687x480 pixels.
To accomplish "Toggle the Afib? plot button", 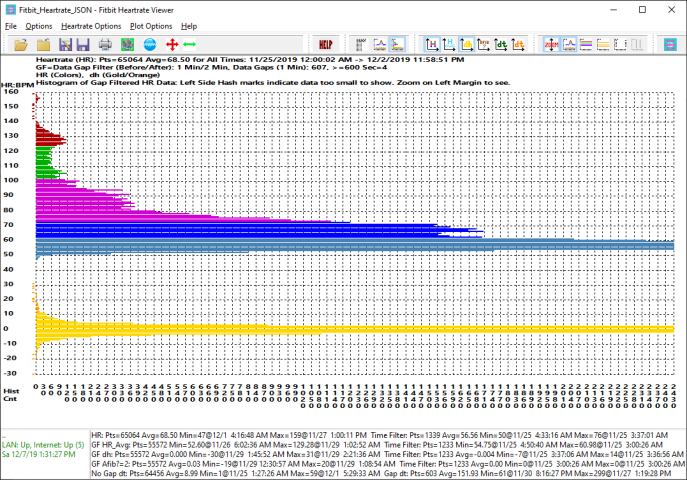I will coord(484,45).
